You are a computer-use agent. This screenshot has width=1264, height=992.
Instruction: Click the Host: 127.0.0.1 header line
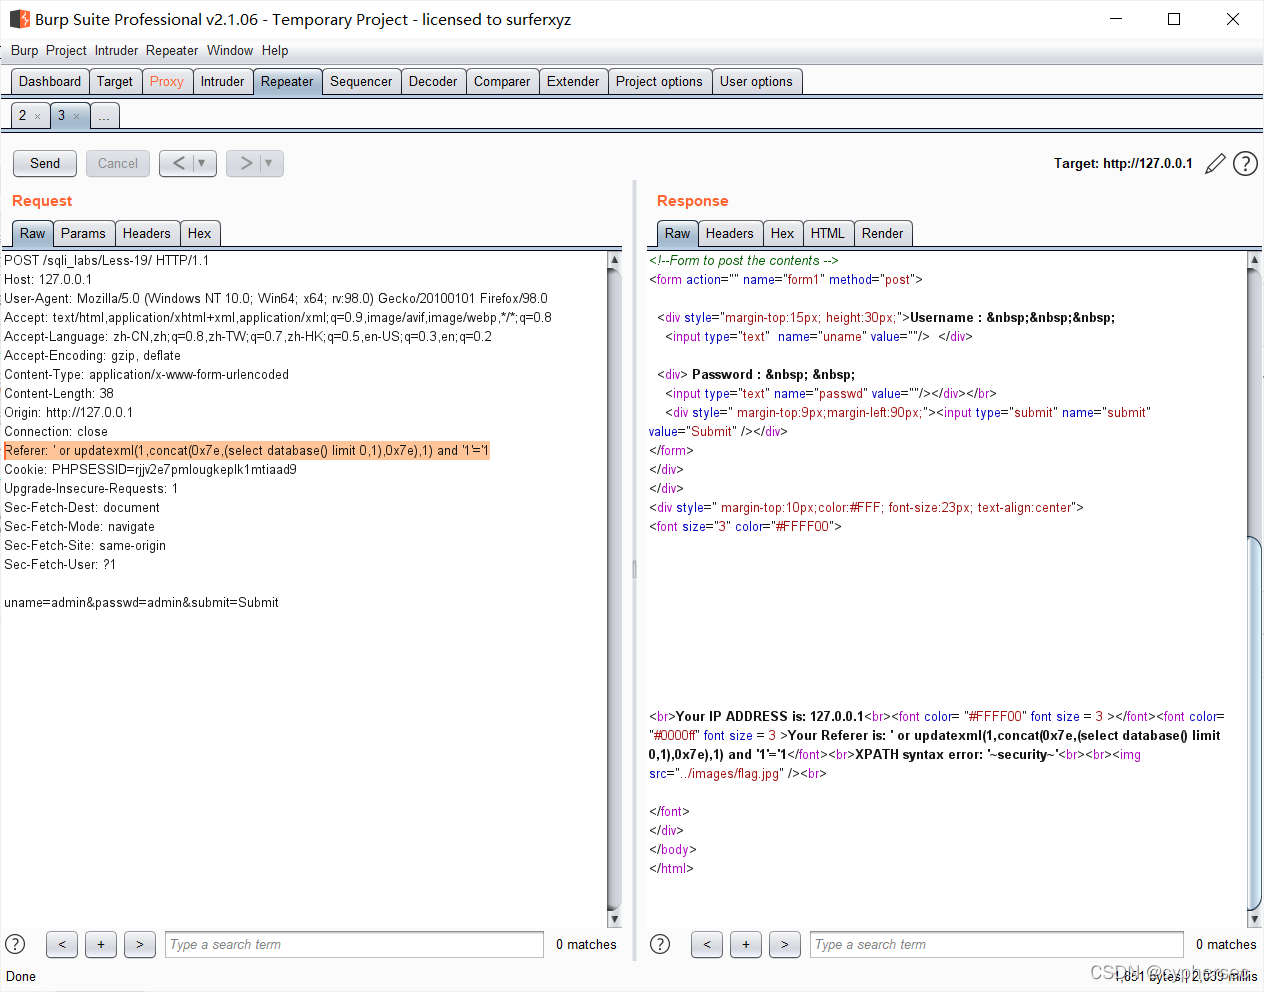pos(48,279)
